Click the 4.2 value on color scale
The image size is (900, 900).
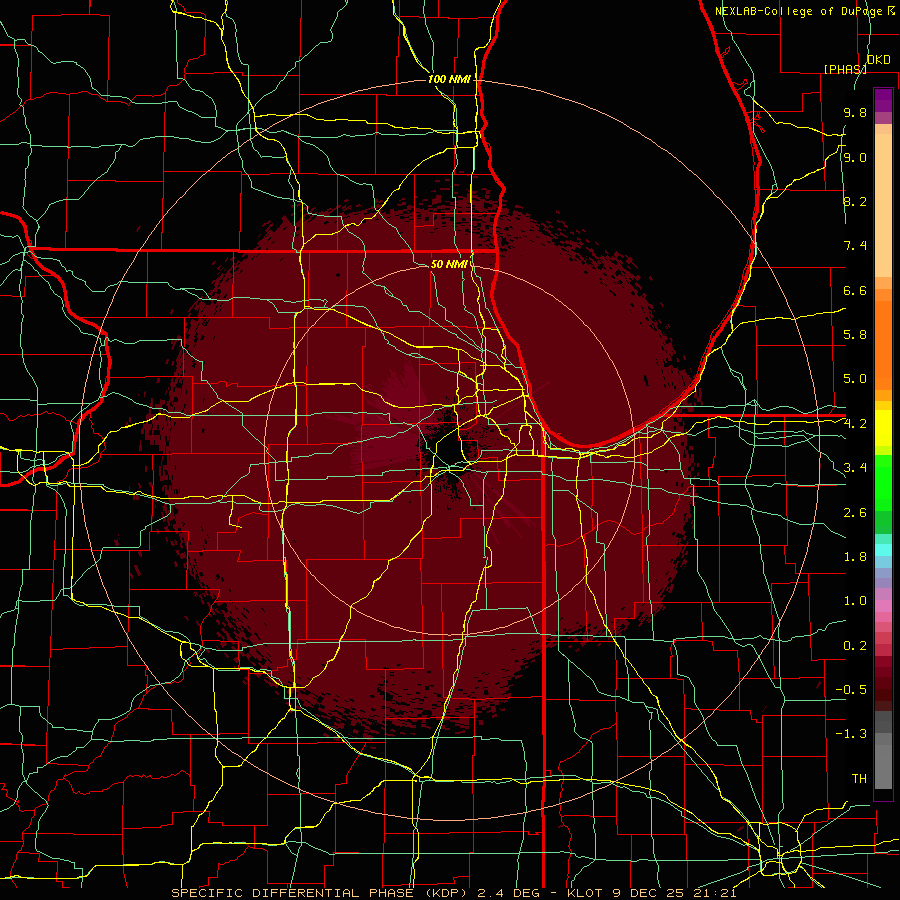point(855,424)
